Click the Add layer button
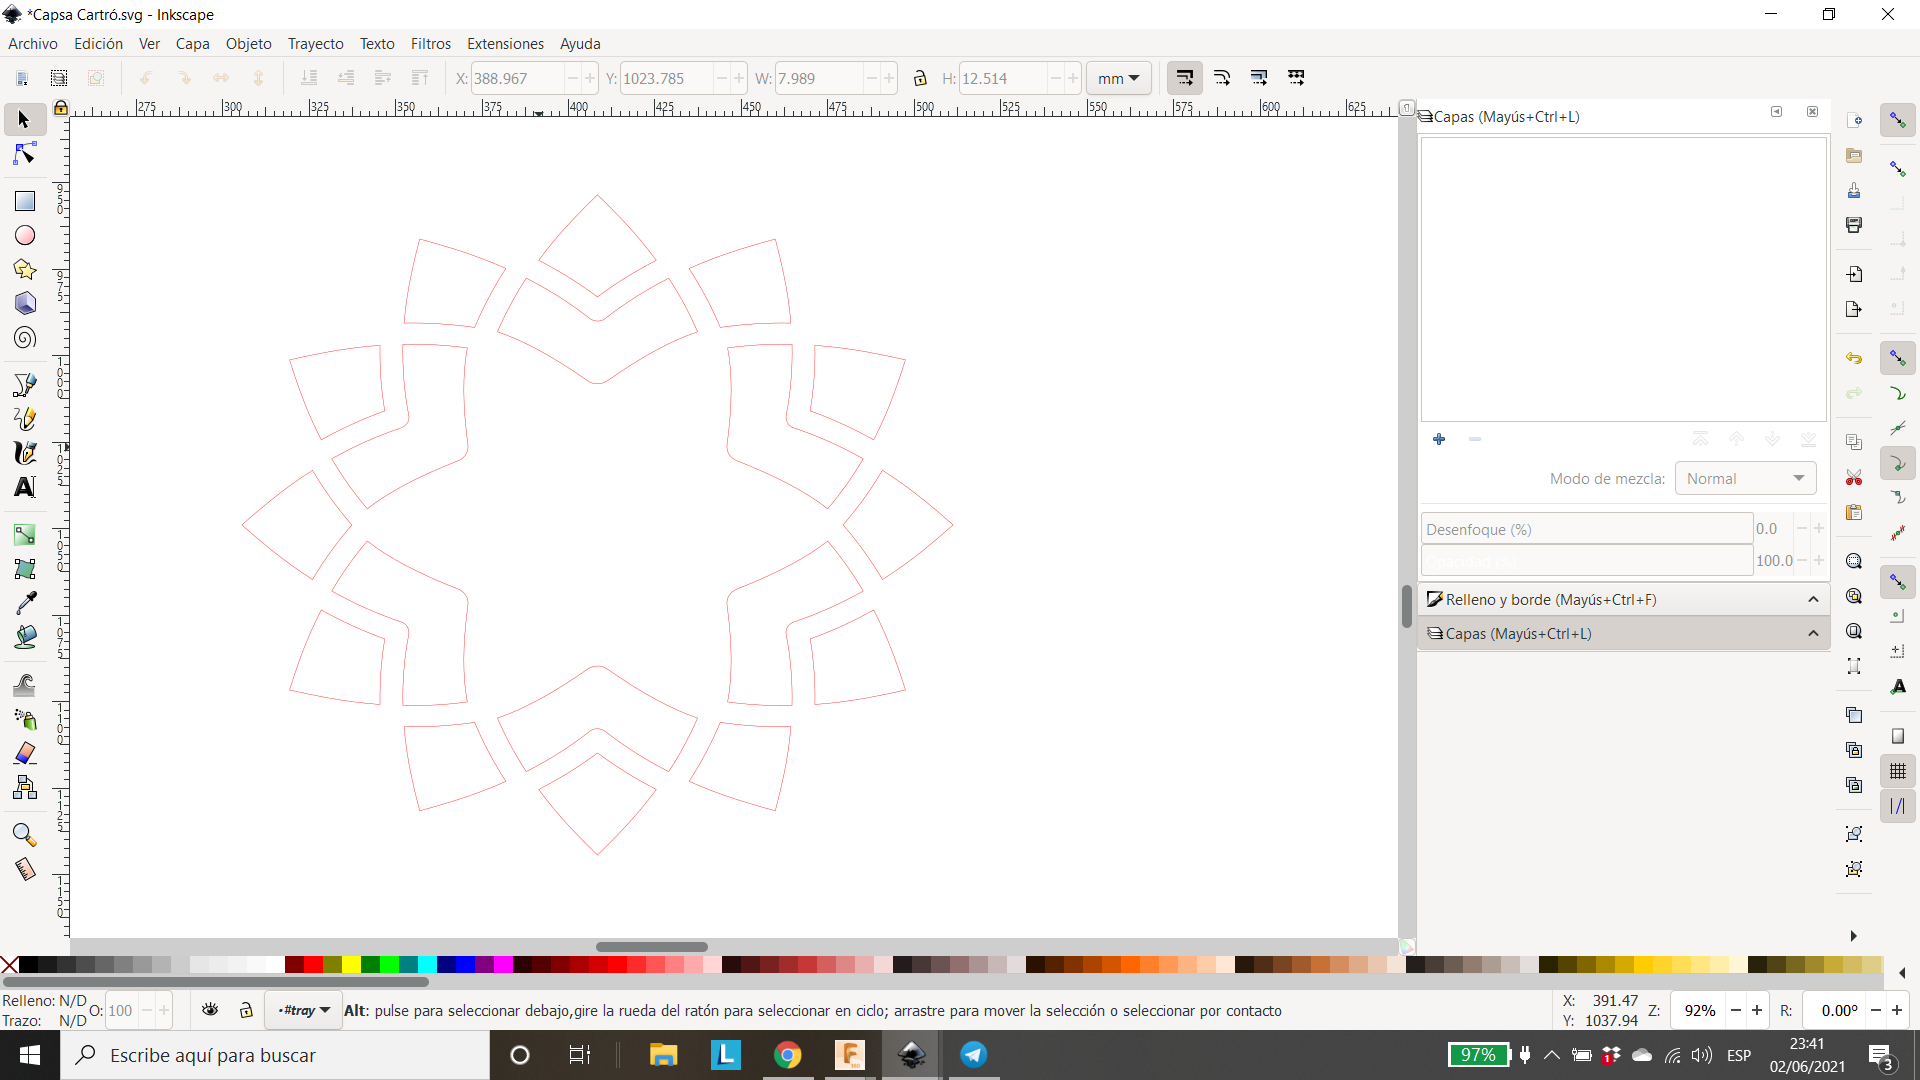Viewport: 1920px width, 1080px height. 1439,439
